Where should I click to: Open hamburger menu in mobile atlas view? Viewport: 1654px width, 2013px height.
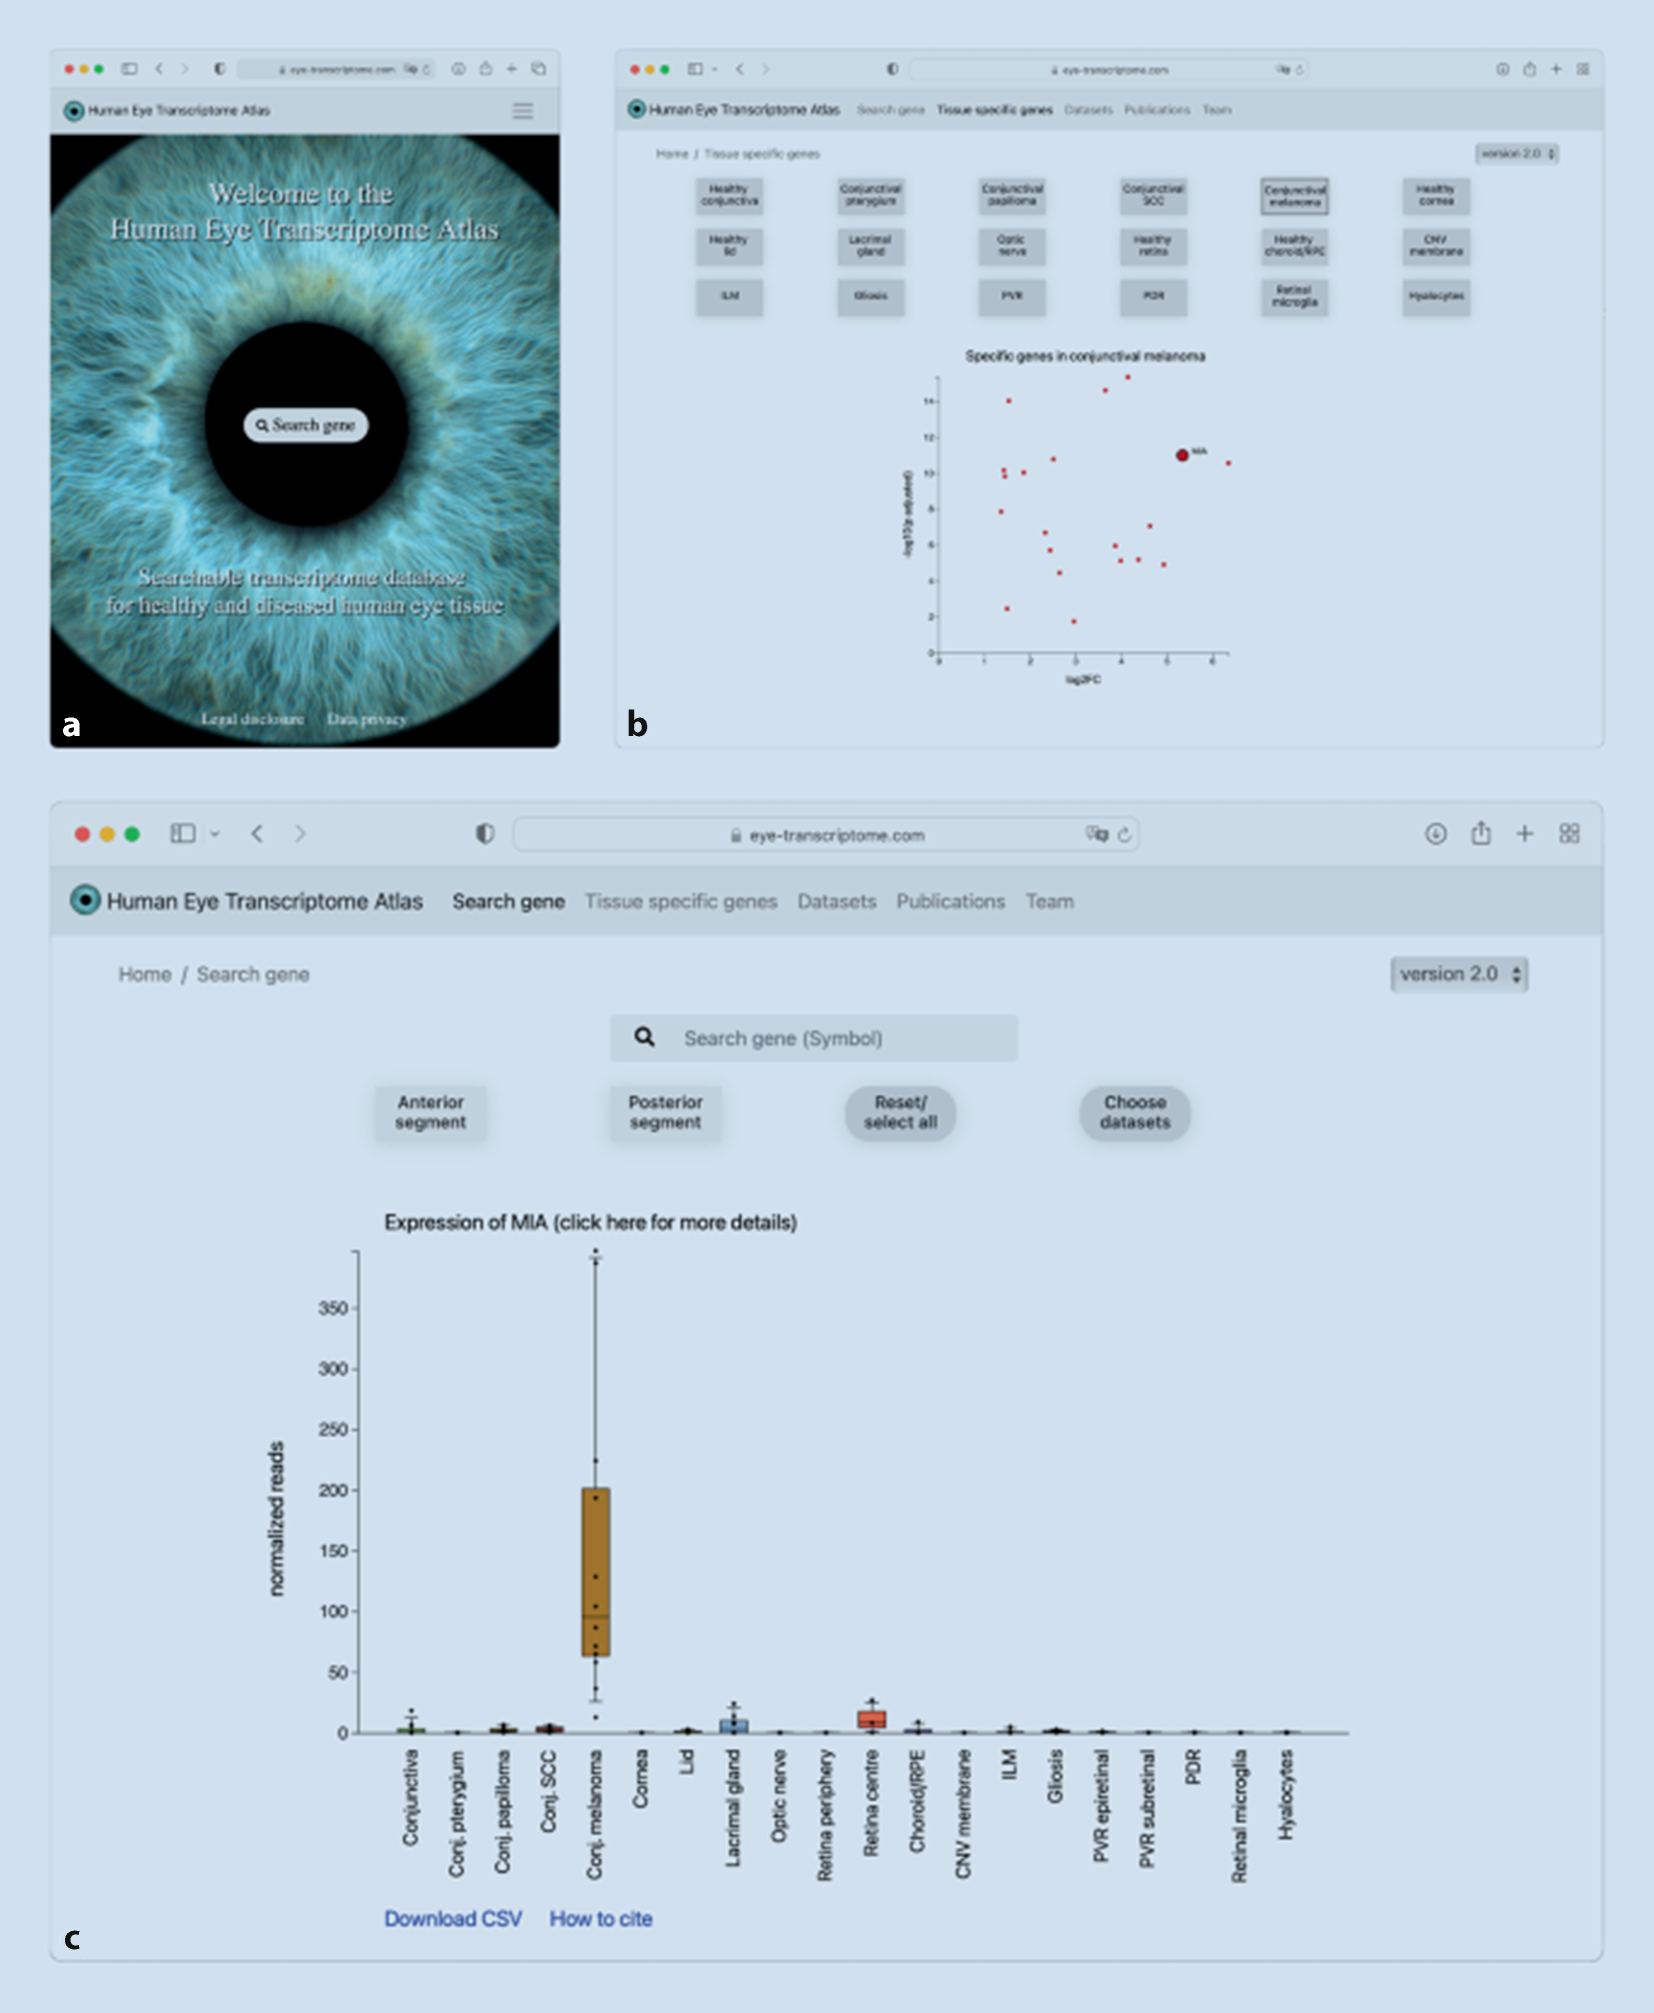[523, 111]
